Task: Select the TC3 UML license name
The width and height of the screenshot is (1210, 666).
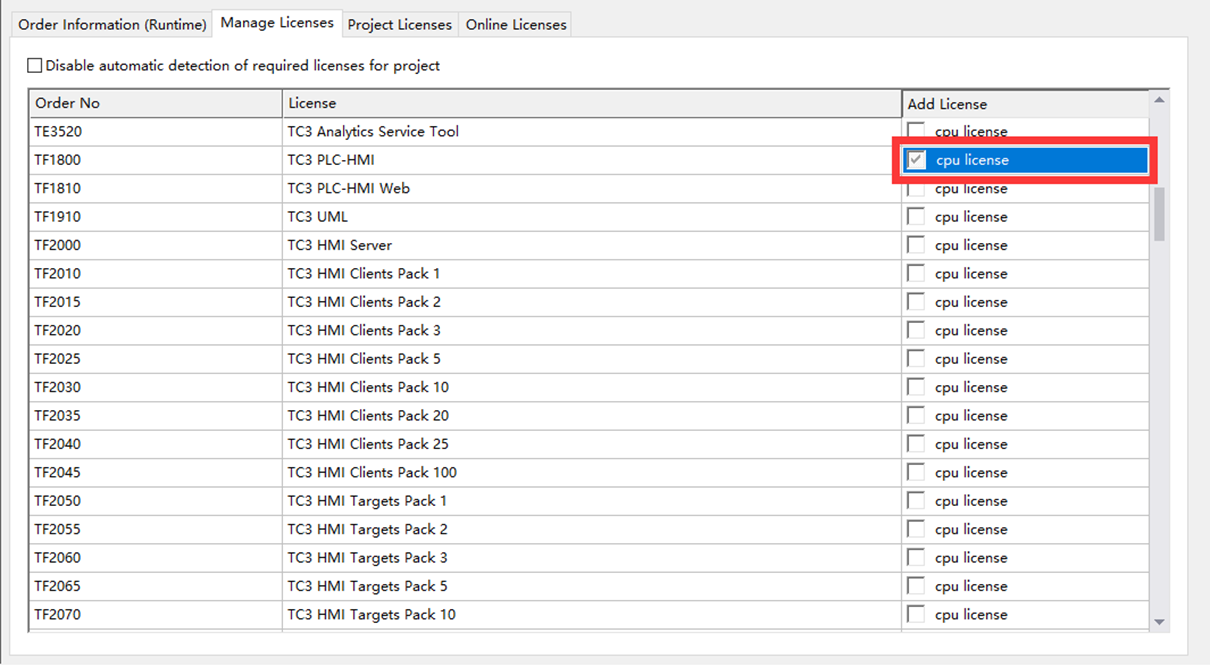Action: 318,216
